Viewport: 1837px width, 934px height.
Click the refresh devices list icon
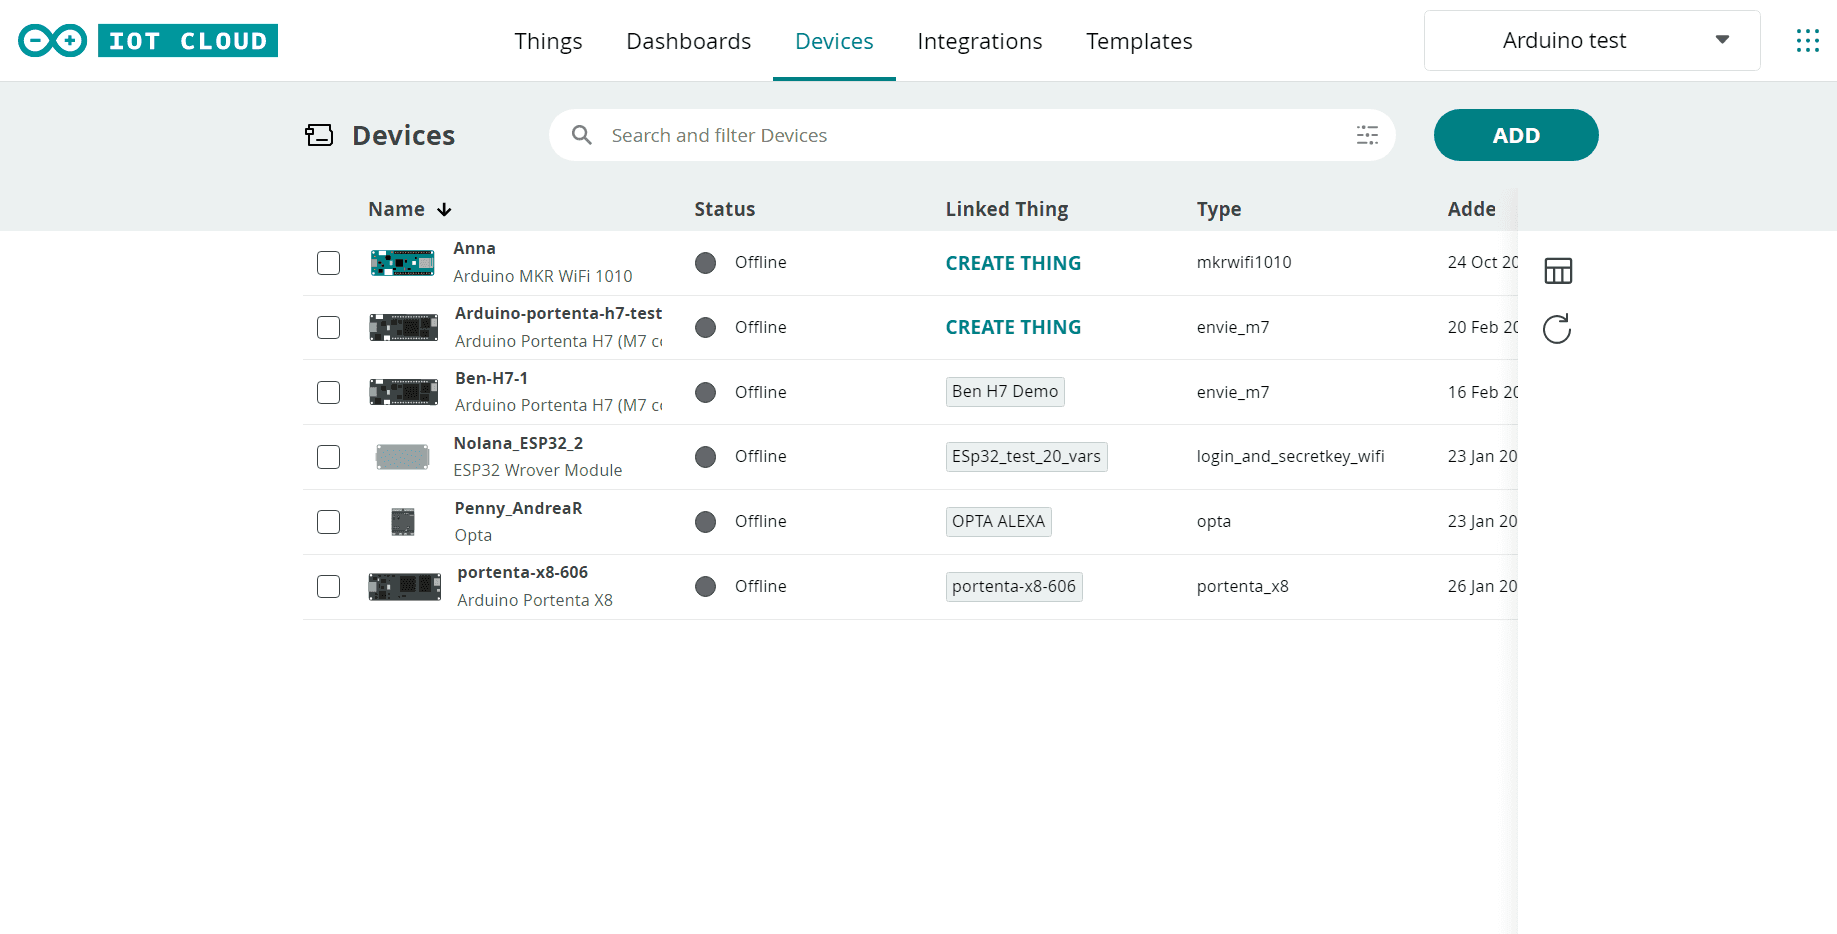coord(1557,329)
